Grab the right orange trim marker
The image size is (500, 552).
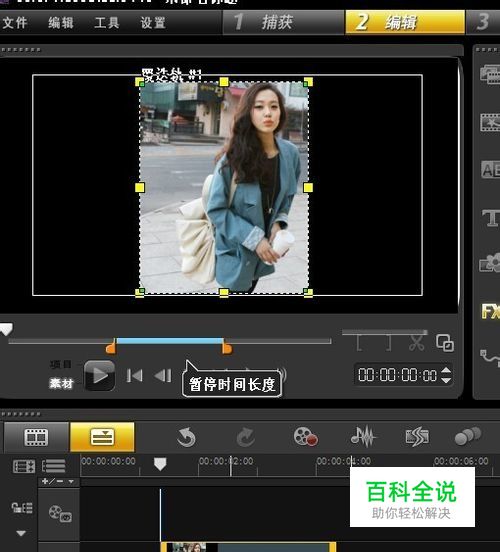[x=227, y=349]
